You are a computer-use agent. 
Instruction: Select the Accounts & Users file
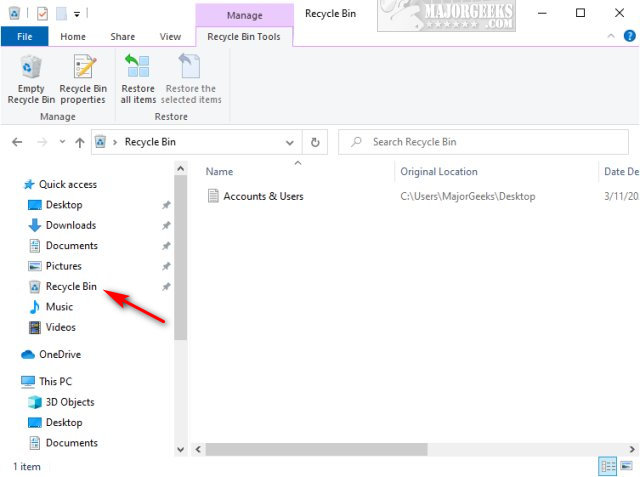click(x=262, y=196)
